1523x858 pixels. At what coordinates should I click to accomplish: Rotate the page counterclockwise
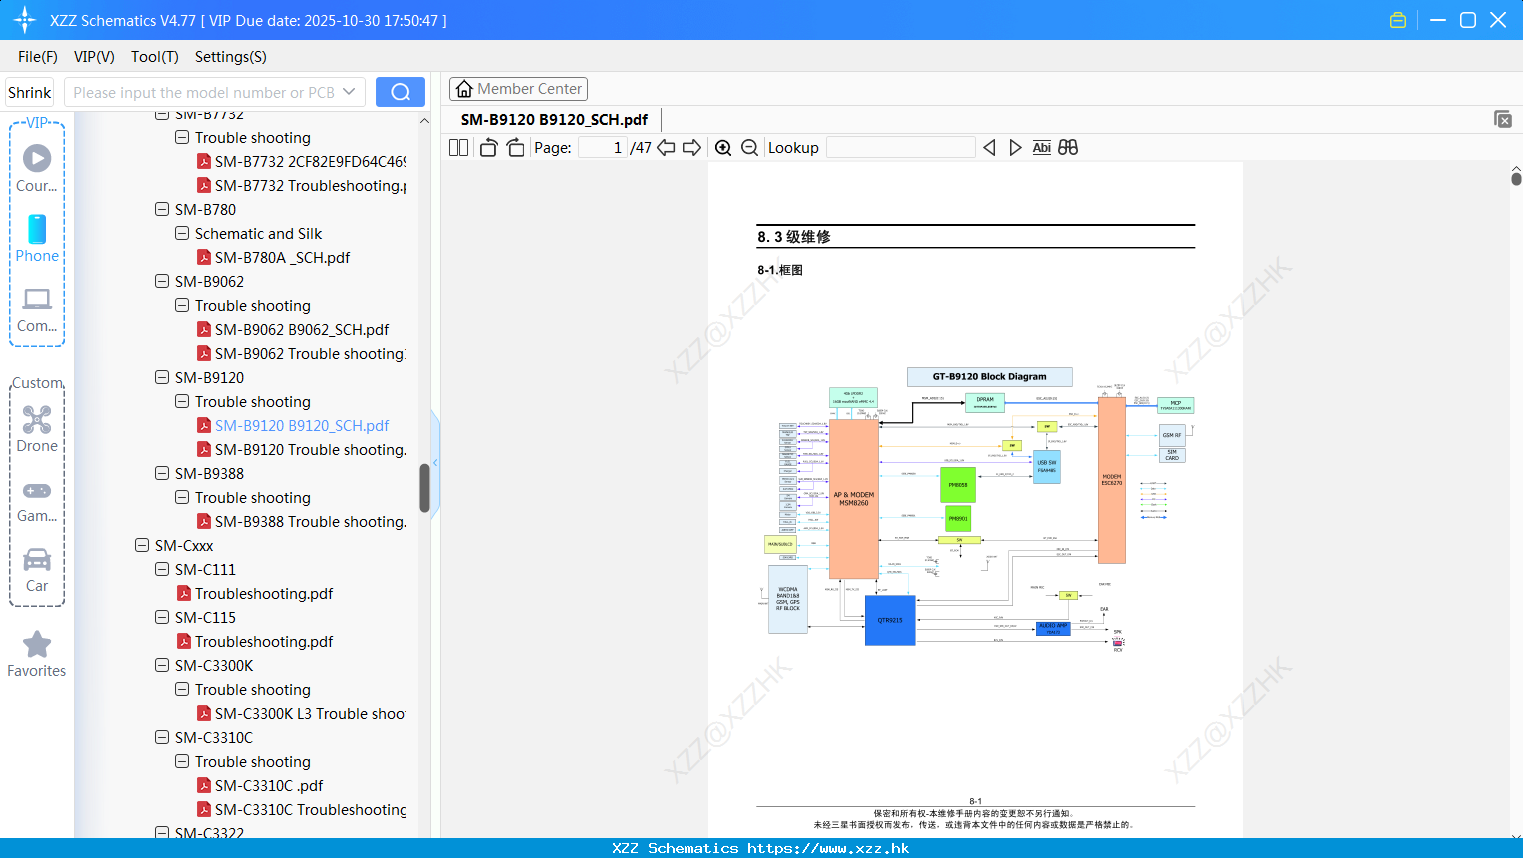[x=488, y=147]
